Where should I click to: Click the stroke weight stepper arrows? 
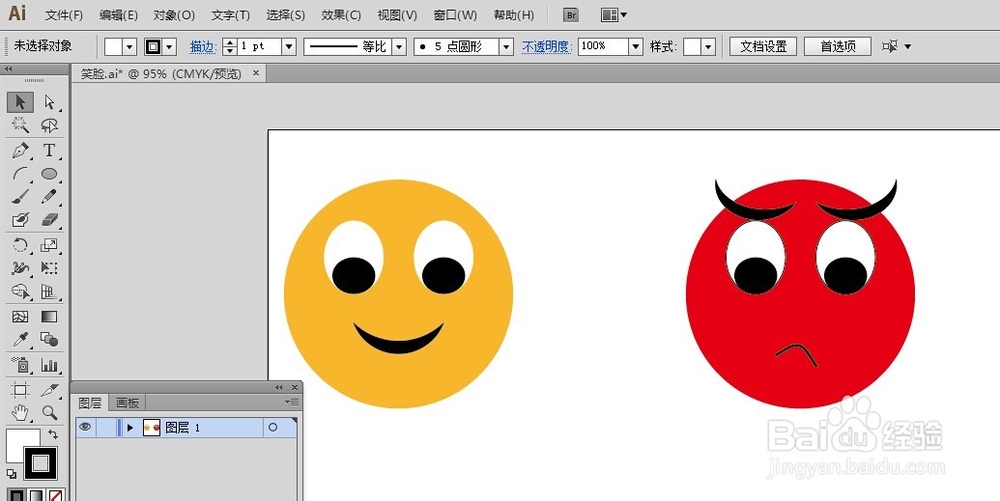click(230, 47)
